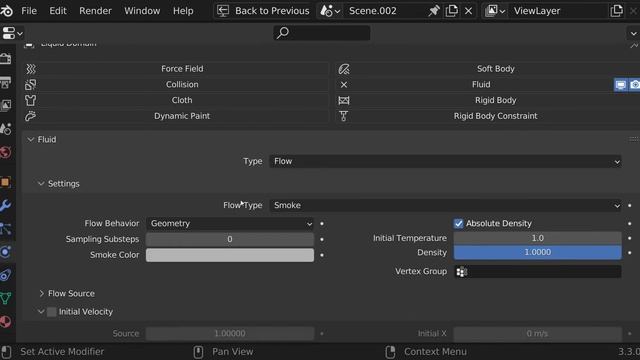Enable Soft Body physics

(488, 69)
